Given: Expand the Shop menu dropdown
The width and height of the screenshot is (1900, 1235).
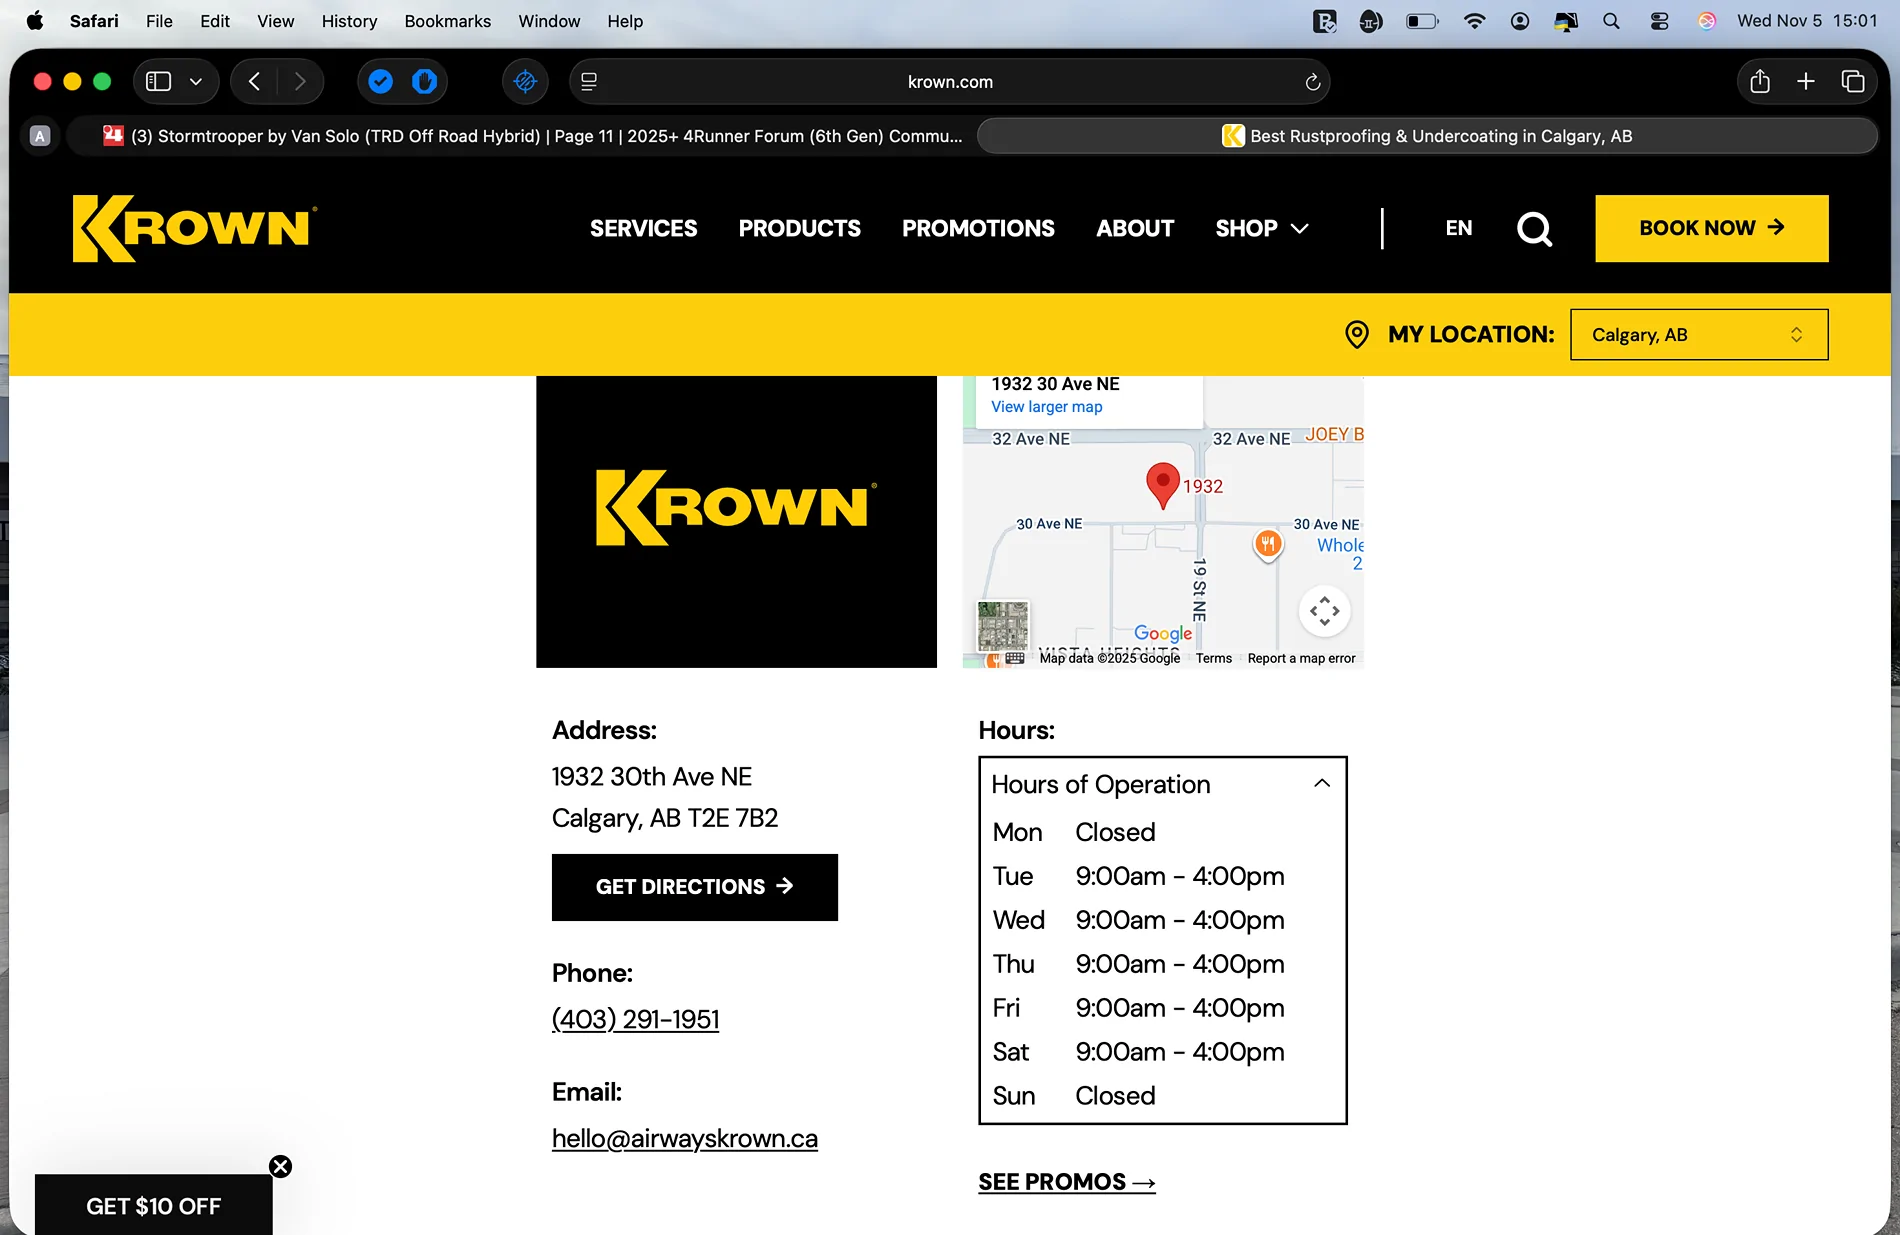Looking at the screenshot, I should point(1261,229).
